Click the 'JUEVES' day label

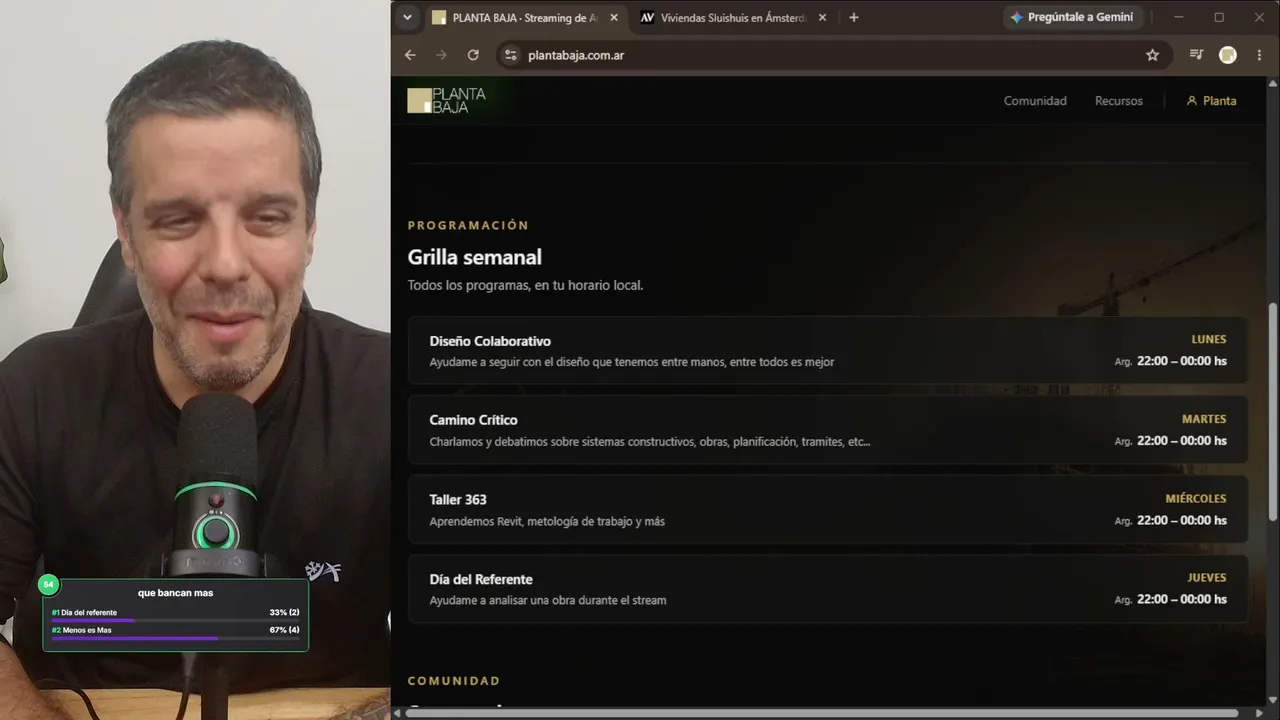[1207, 577]
